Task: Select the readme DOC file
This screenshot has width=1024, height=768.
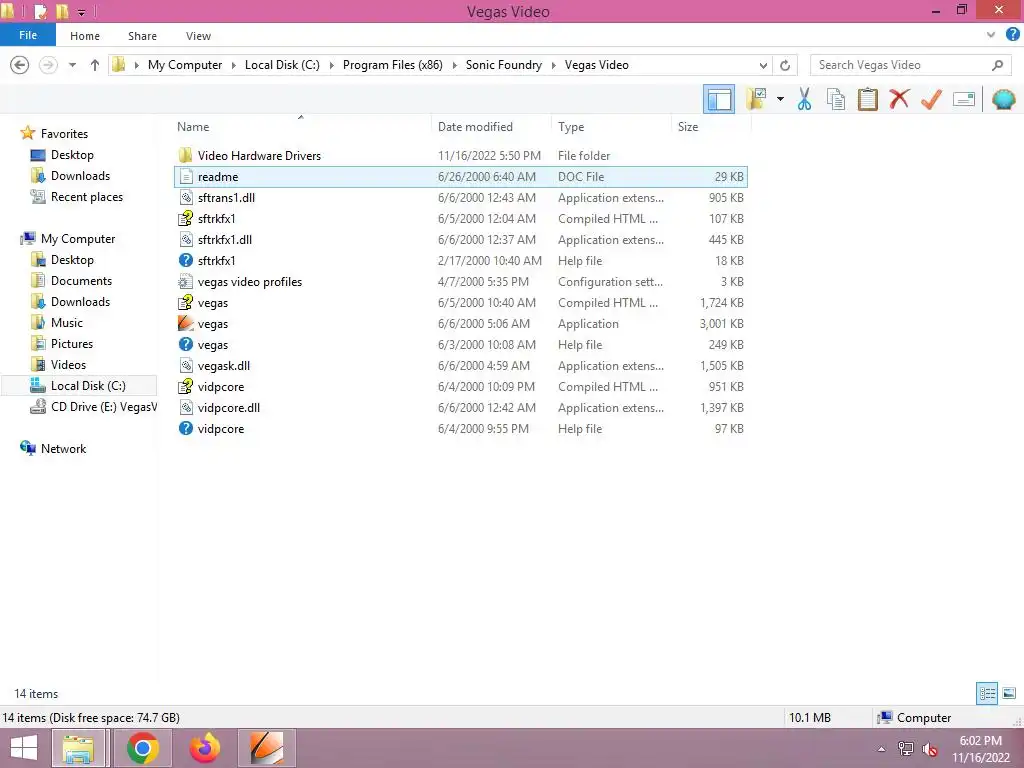Action: tap(461, 176)
